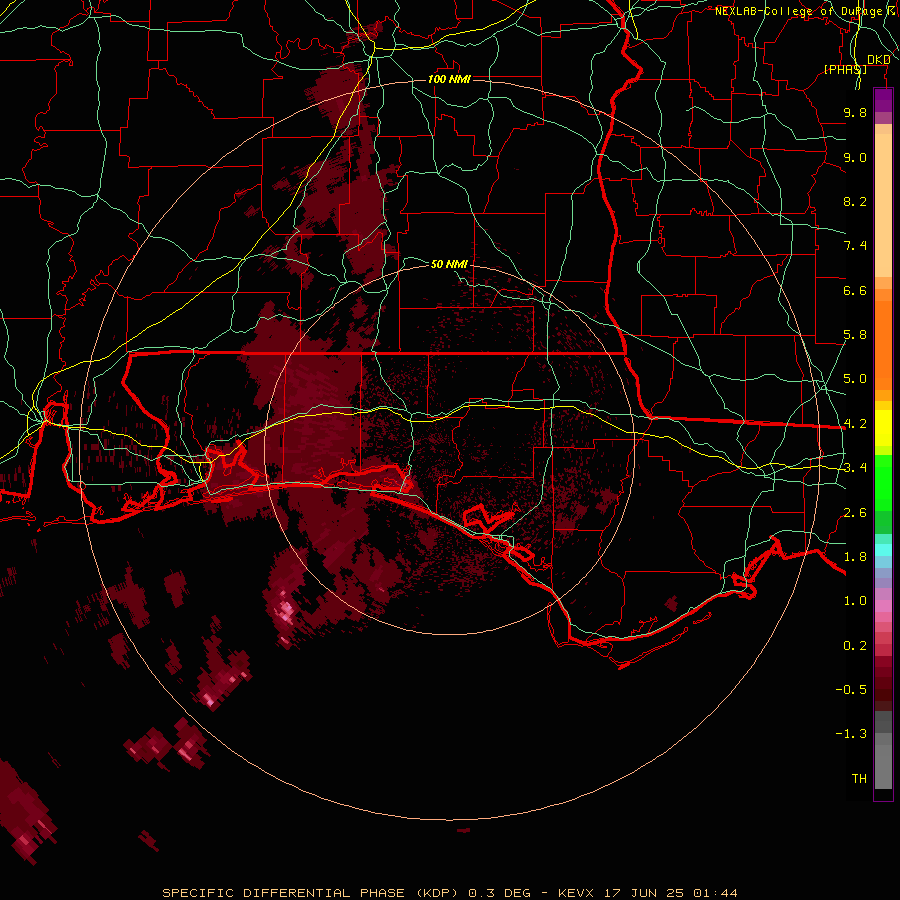Click the 4.2 value on the color scale
The image size is (900, 900).
pos(855,424)
